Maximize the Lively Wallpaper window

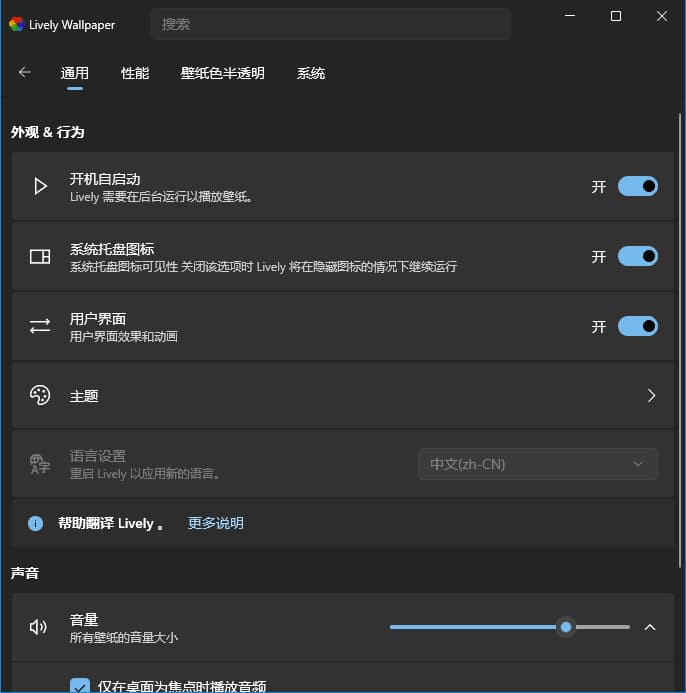pos(616,16)
